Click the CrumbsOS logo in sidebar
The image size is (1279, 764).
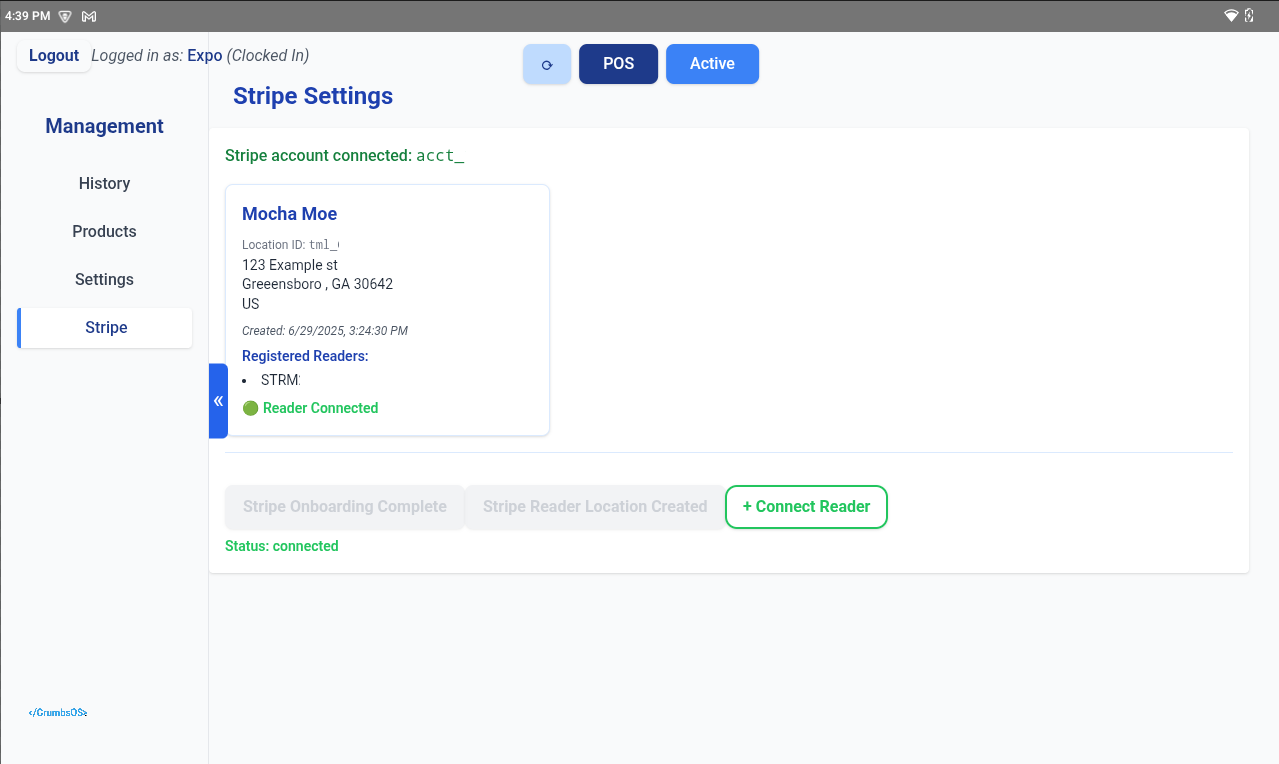tap(58, 713)
